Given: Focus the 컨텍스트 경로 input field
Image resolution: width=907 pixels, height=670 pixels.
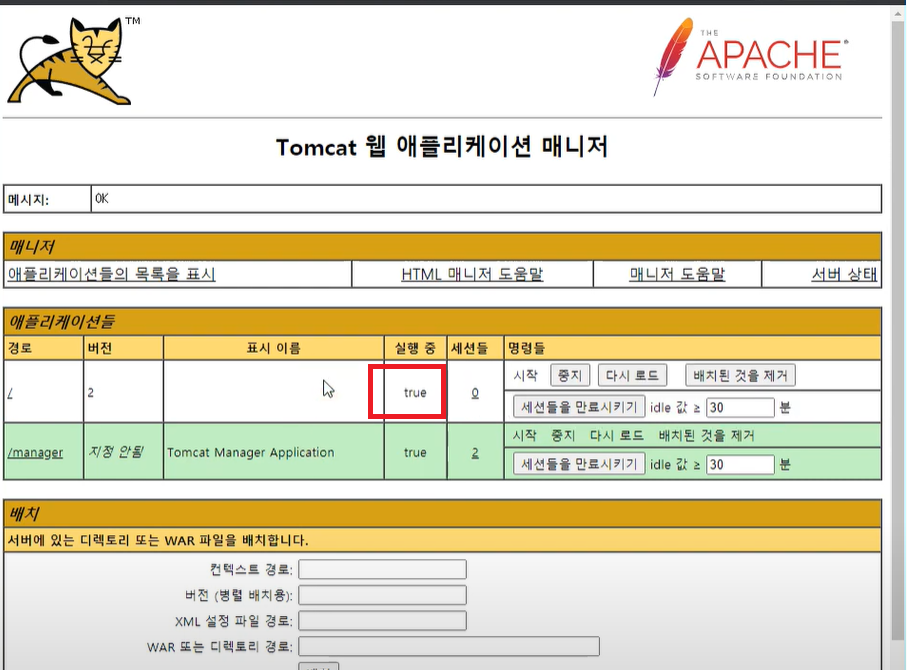Looking at the screenshot, I should point(382,569).
